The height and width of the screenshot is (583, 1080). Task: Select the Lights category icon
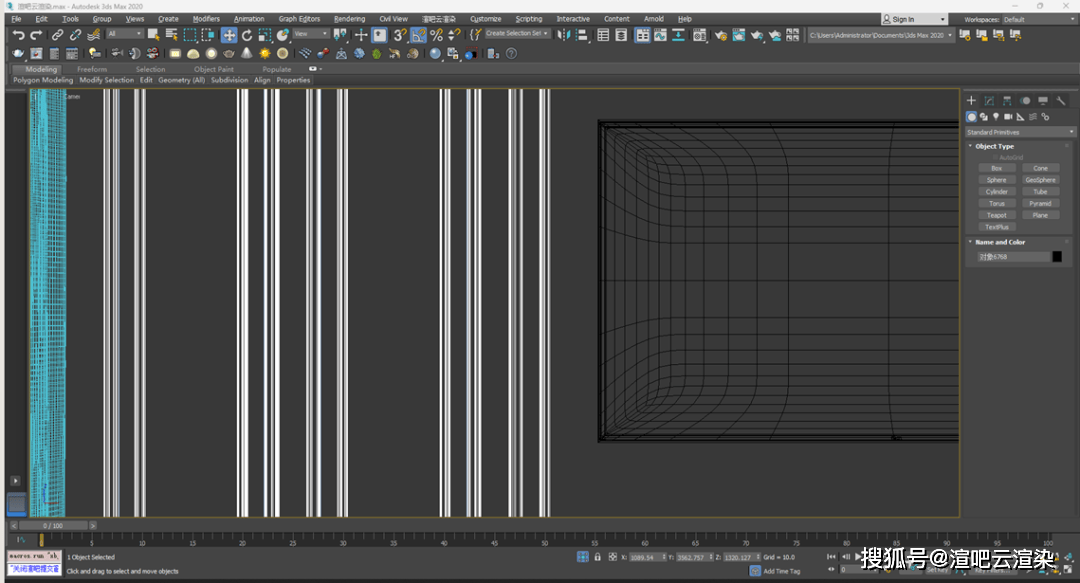click(996, 116)
